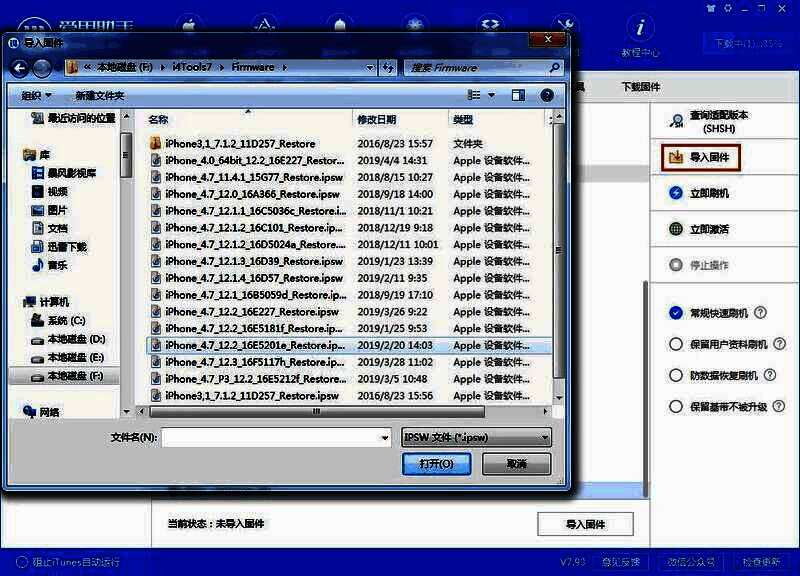The height and width of the screenshot is (576, 800).
Task: Click the back navigation arrow in the dialog
Action: coord(22,67)
